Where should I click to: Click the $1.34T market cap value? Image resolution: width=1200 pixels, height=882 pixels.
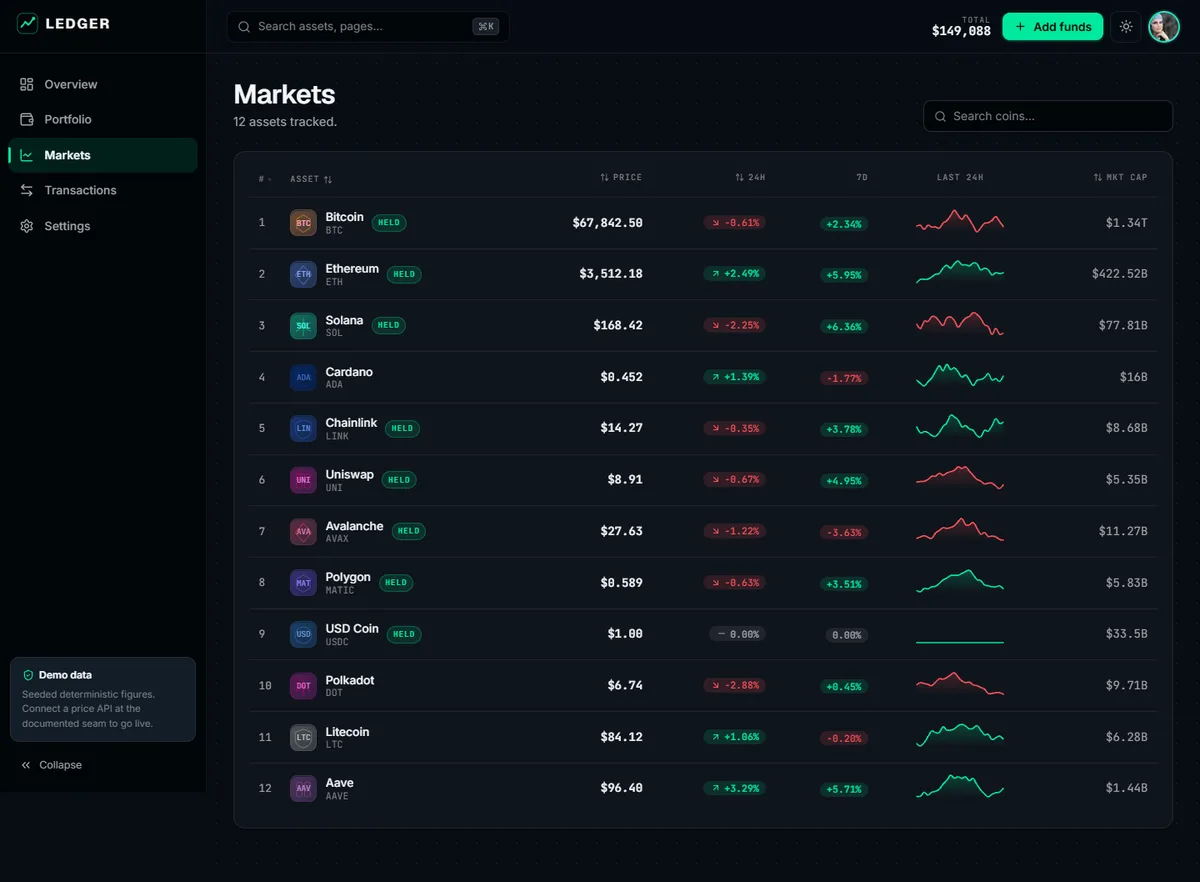[1126, 223]
